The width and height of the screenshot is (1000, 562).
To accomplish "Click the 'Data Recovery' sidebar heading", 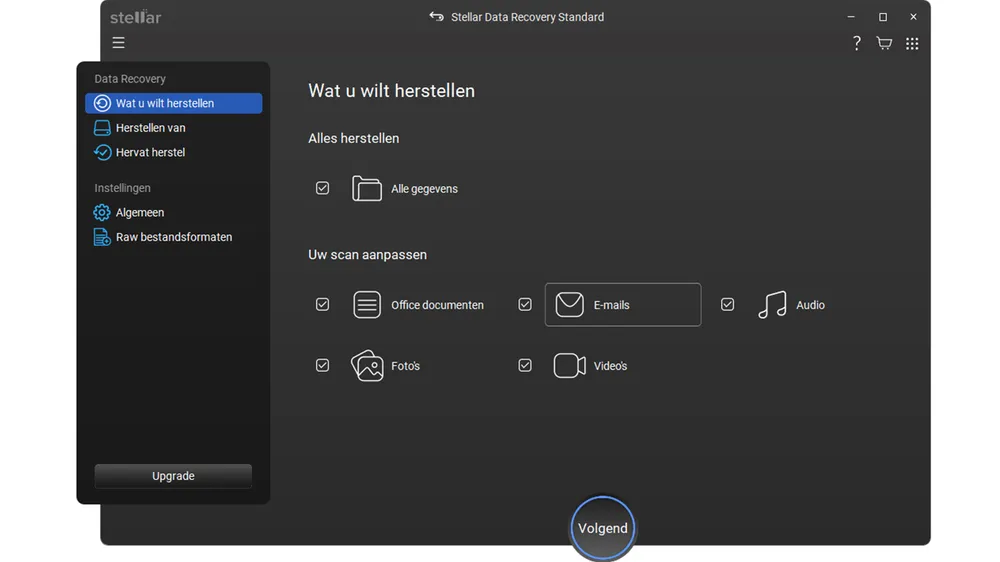I will click(x=130, y=78).
